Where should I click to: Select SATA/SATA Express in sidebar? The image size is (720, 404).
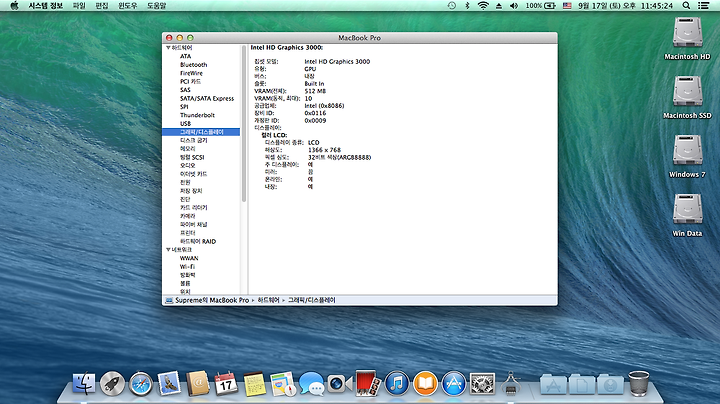pyautogui.click(x=207, y=98)
